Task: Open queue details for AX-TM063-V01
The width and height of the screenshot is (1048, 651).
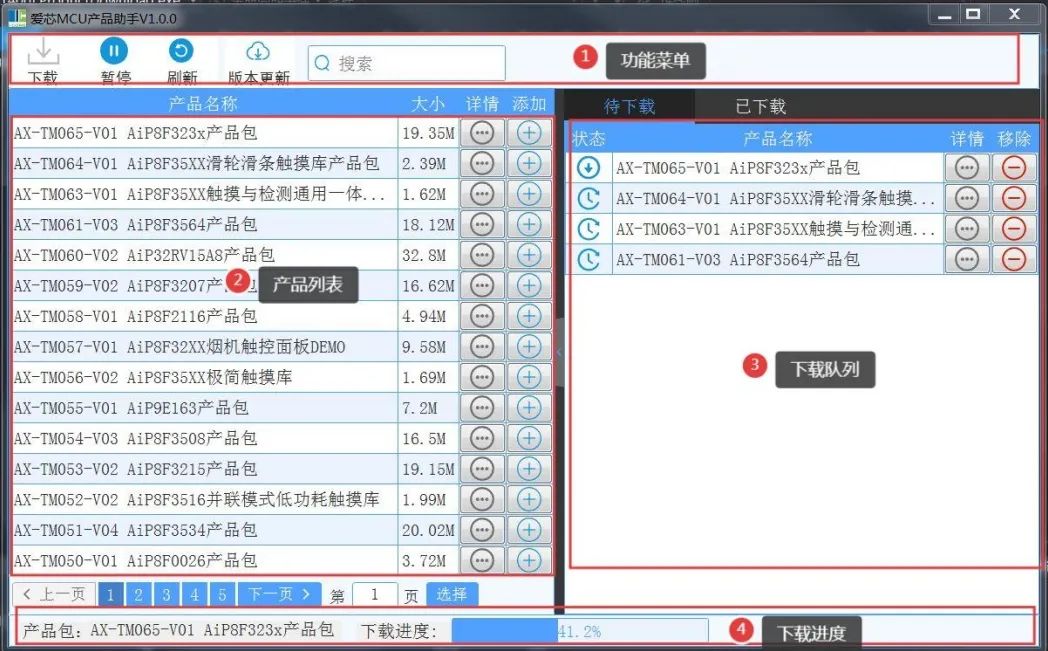Action: (967, 229)
